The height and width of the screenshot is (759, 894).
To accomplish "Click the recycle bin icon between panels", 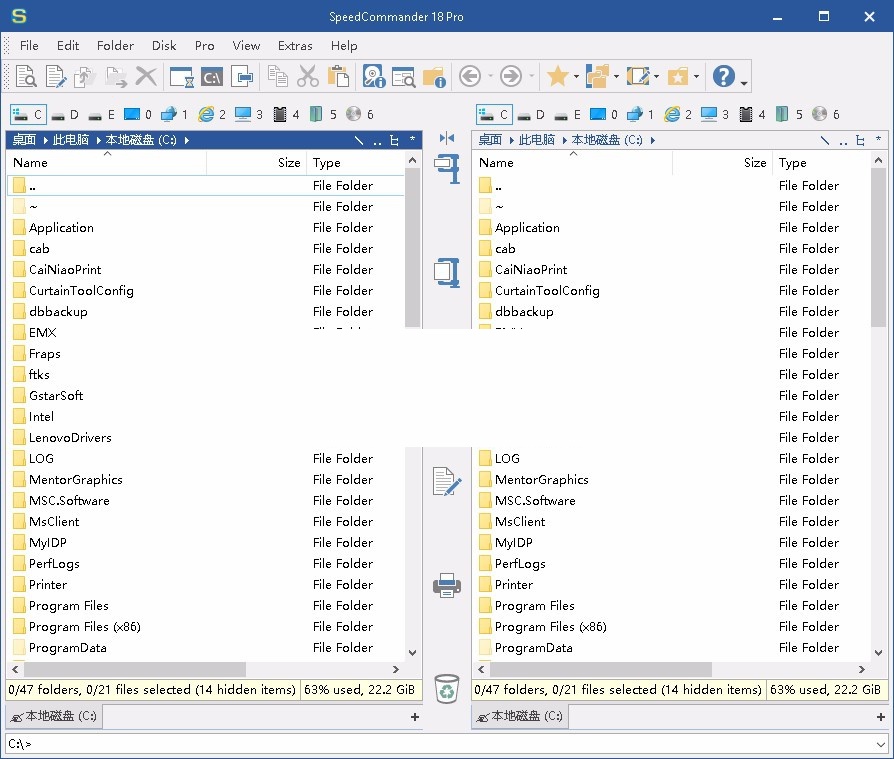I will tap(446, 688).
